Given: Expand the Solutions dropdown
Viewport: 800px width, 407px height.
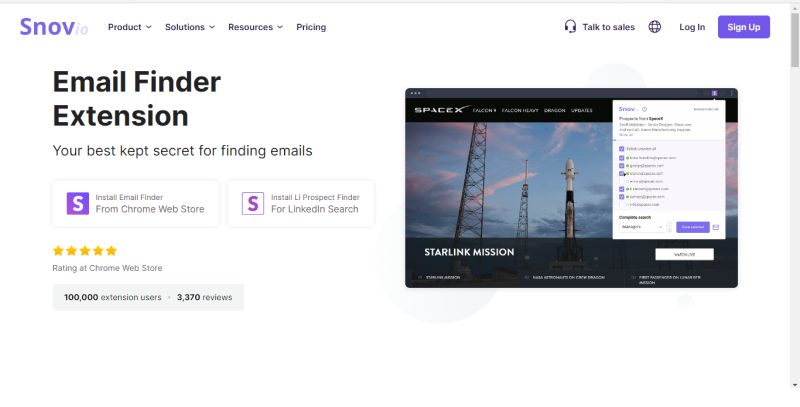Looking at the screenshot, I should coord(190,27).
